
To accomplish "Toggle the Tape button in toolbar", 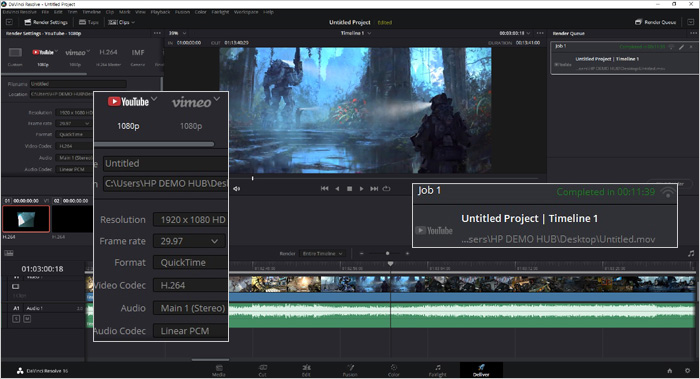I will (x=89, y=22).
